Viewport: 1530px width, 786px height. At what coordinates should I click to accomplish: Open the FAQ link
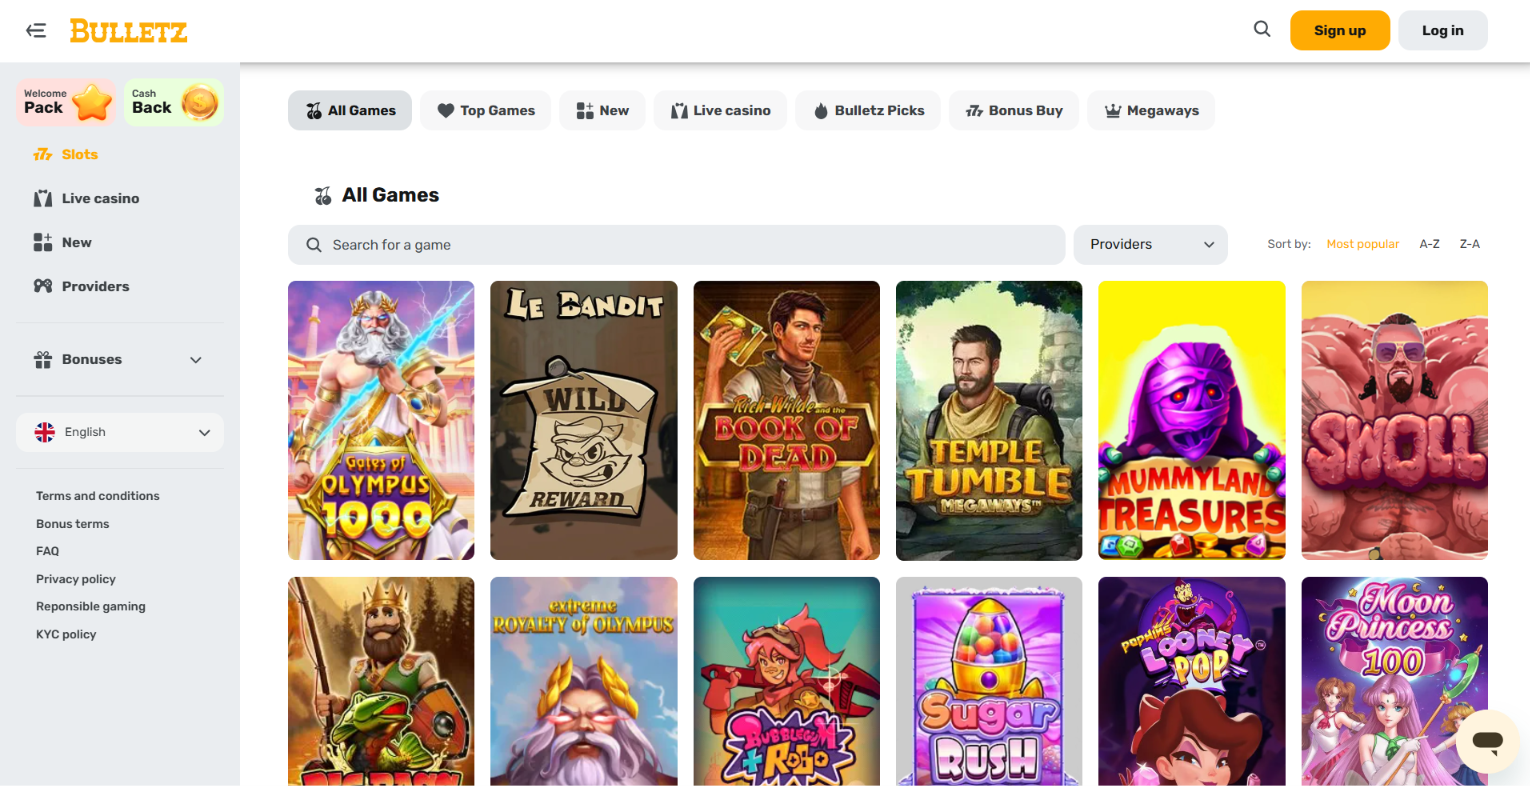48,551
